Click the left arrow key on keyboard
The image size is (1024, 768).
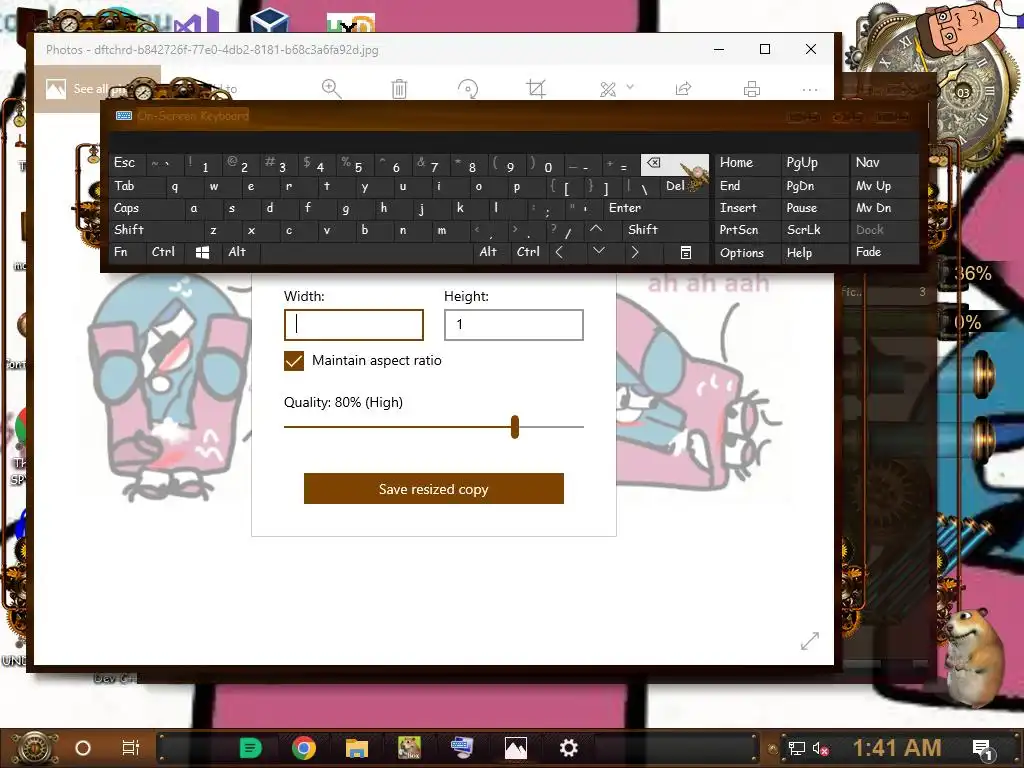560,252
